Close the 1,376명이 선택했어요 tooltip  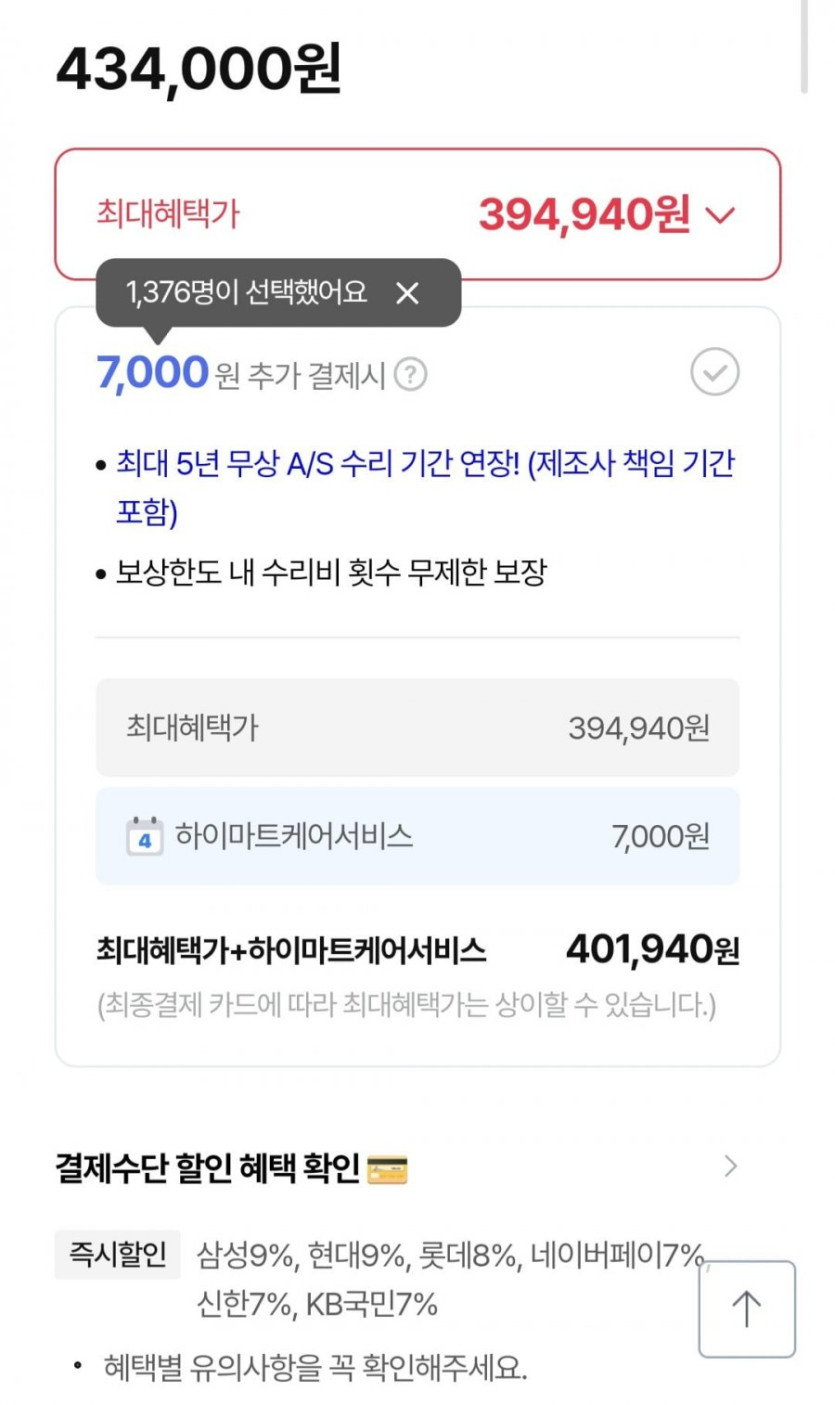click(x=407, y=293)
